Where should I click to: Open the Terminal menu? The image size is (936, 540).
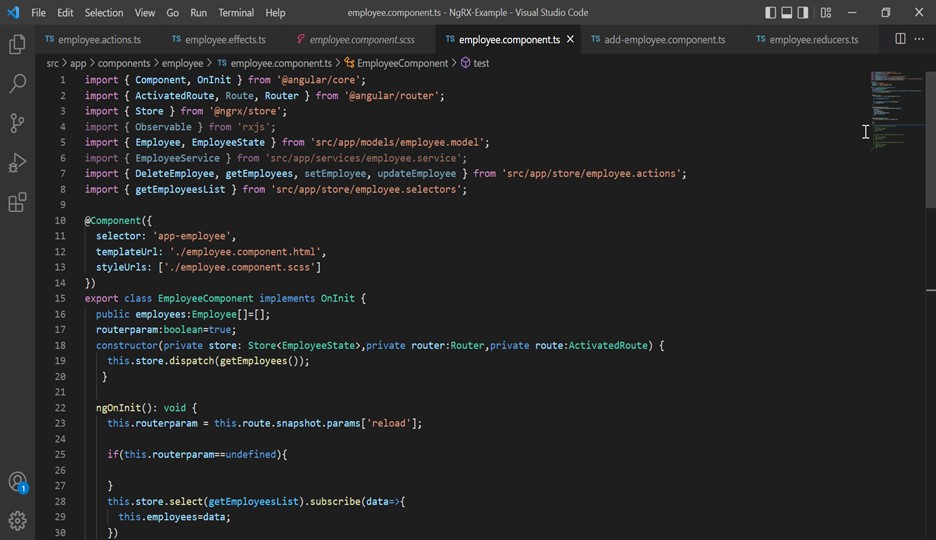(x=236, y=13)
